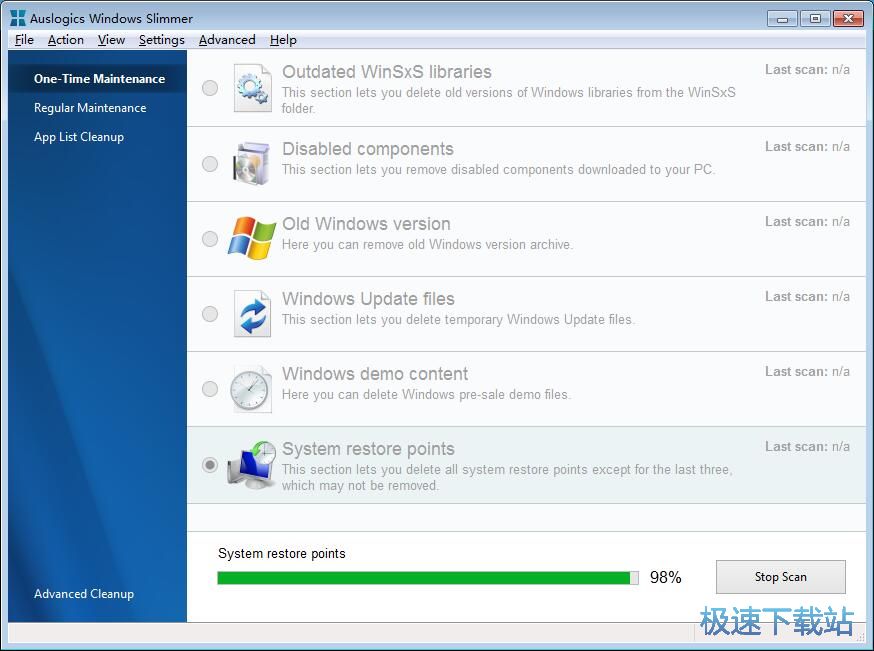Click the 'delete temporary Windows Update files' description
874x651 pixels.
pyautogui.click(x=458, y=319)
